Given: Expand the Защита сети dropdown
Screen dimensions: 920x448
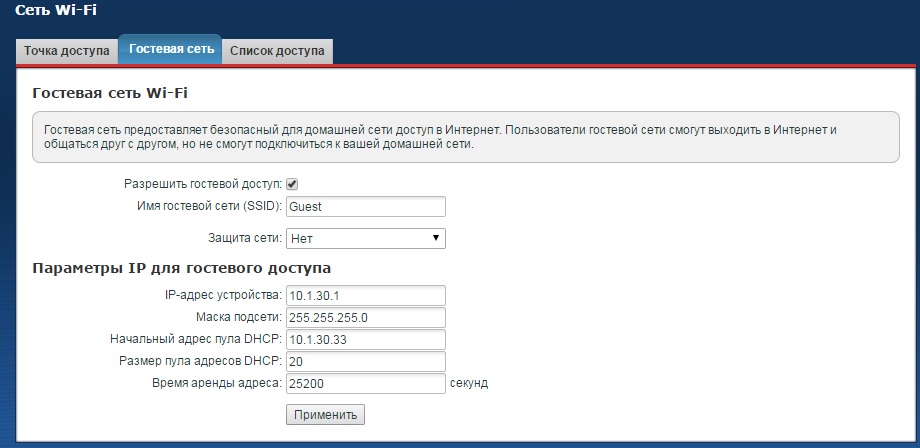Looking at the screenshot, I should point(365,238).
